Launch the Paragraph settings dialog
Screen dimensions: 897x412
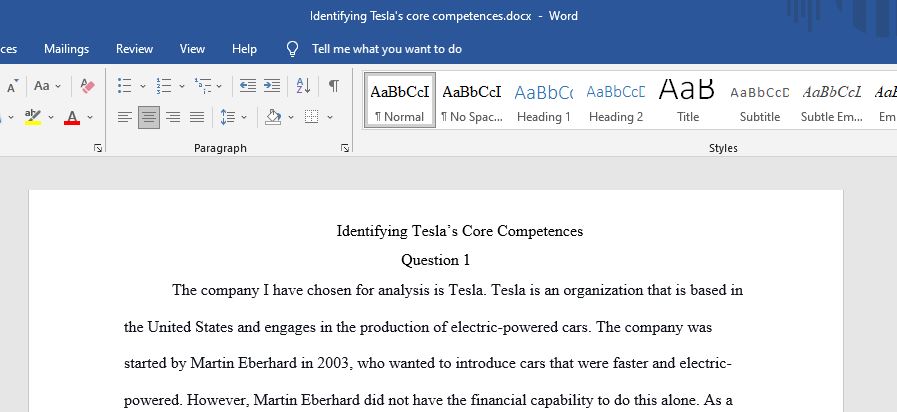(x=344, y=148)
